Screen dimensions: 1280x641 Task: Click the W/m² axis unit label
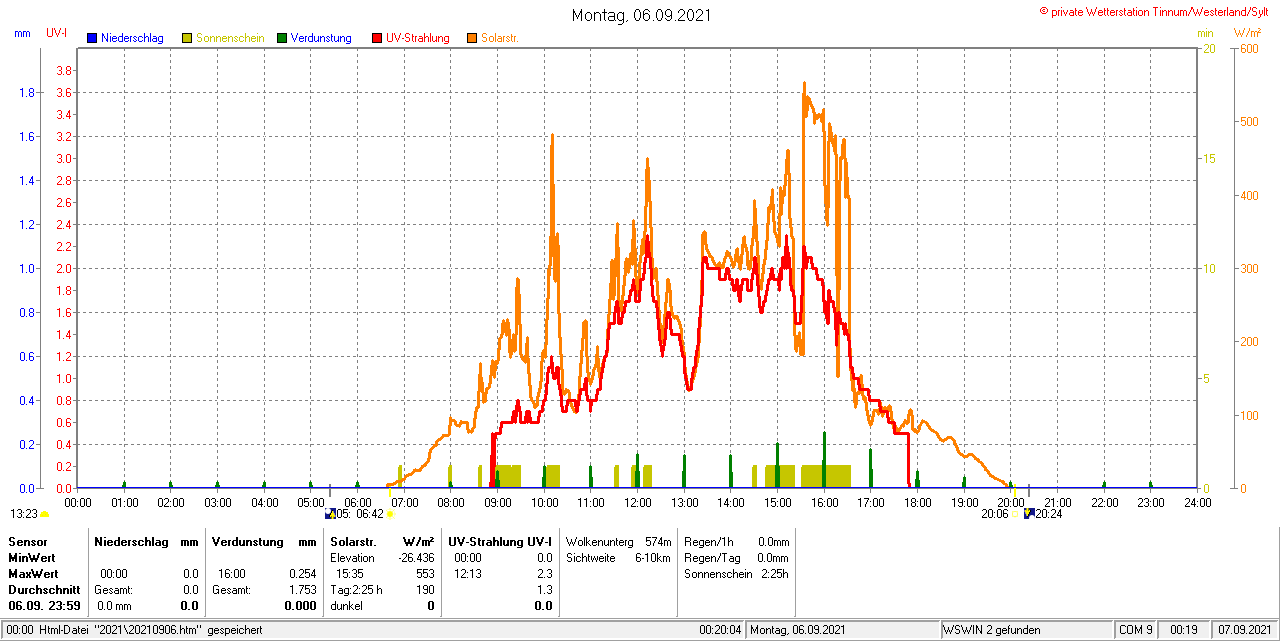(x=1247, y=33)
